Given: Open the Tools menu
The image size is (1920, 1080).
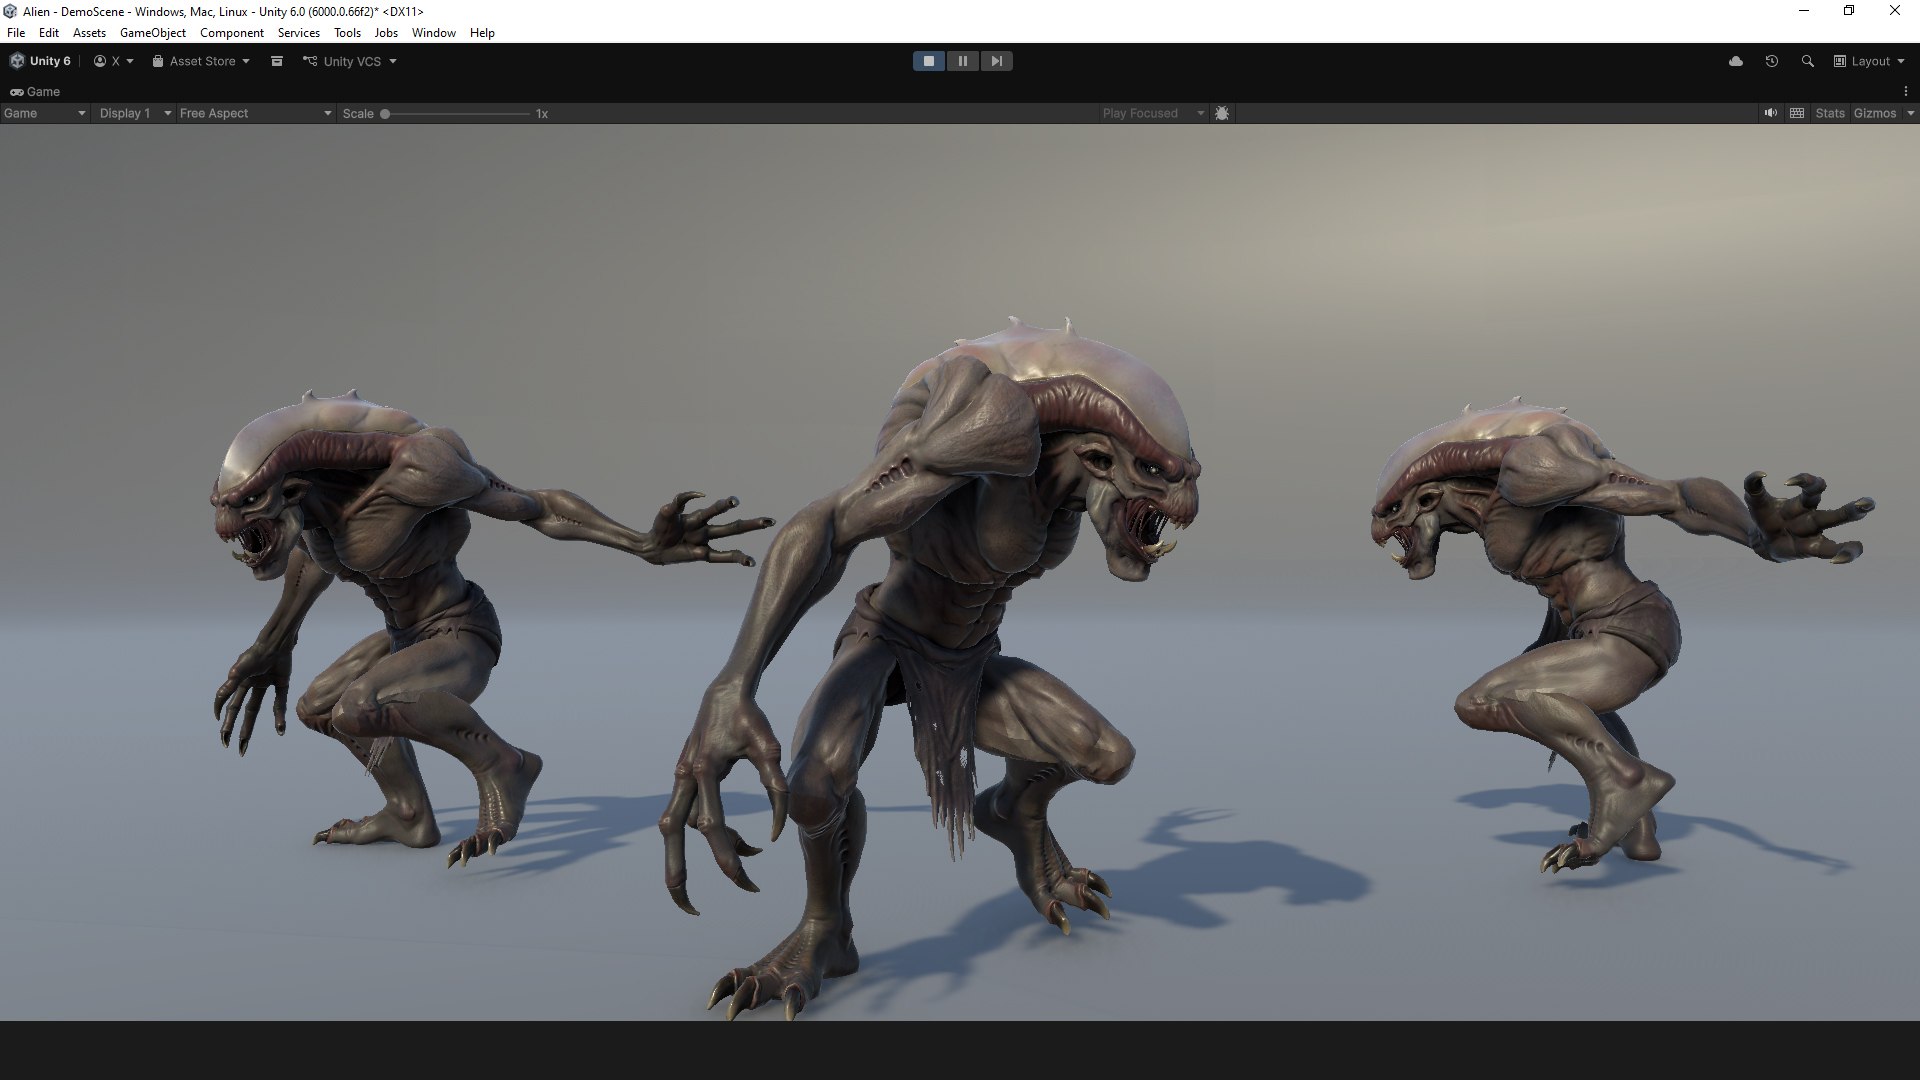Looking at the screenshot, I should [347, 33].
